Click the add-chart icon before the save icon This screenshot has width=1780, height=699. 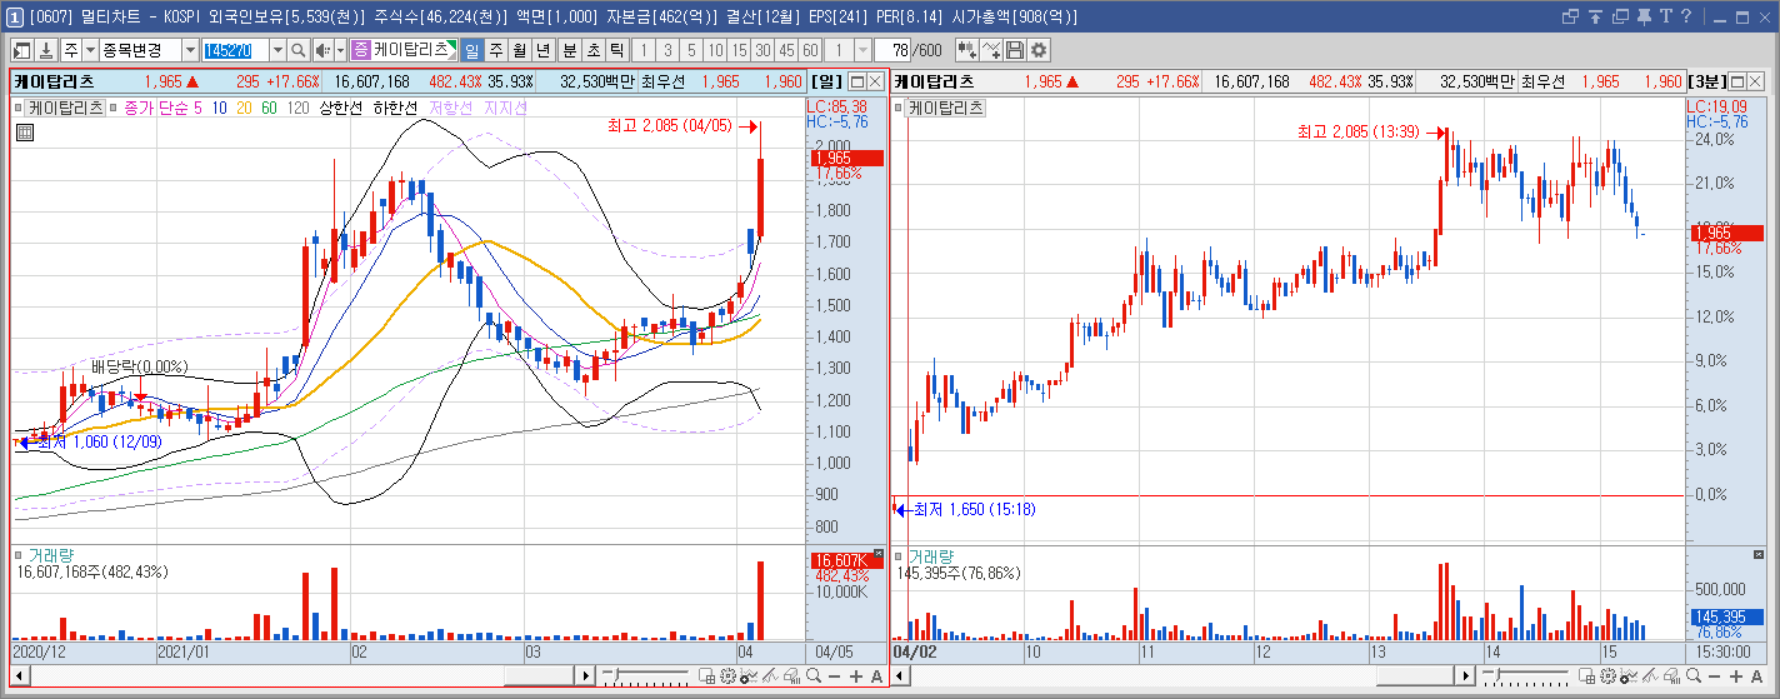pyautogui.click(x=966, y=50)
